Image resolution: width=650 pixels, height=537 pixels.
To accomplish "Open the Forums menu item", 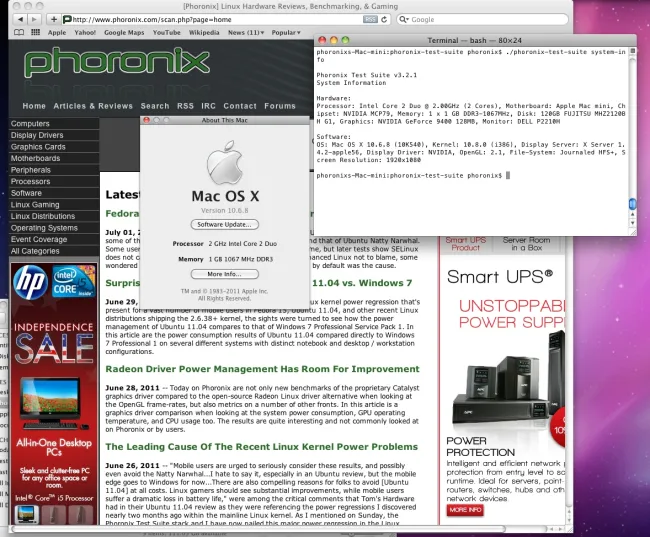I will pyautogui.click(x=280, y=106).
